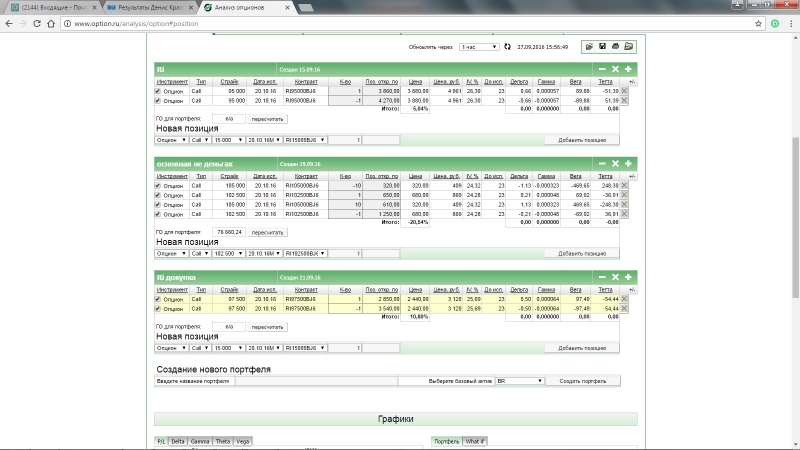Click the first open-folder icon in top toolbar
Viewport: 800px width, 450px height.
click(589, 46)
